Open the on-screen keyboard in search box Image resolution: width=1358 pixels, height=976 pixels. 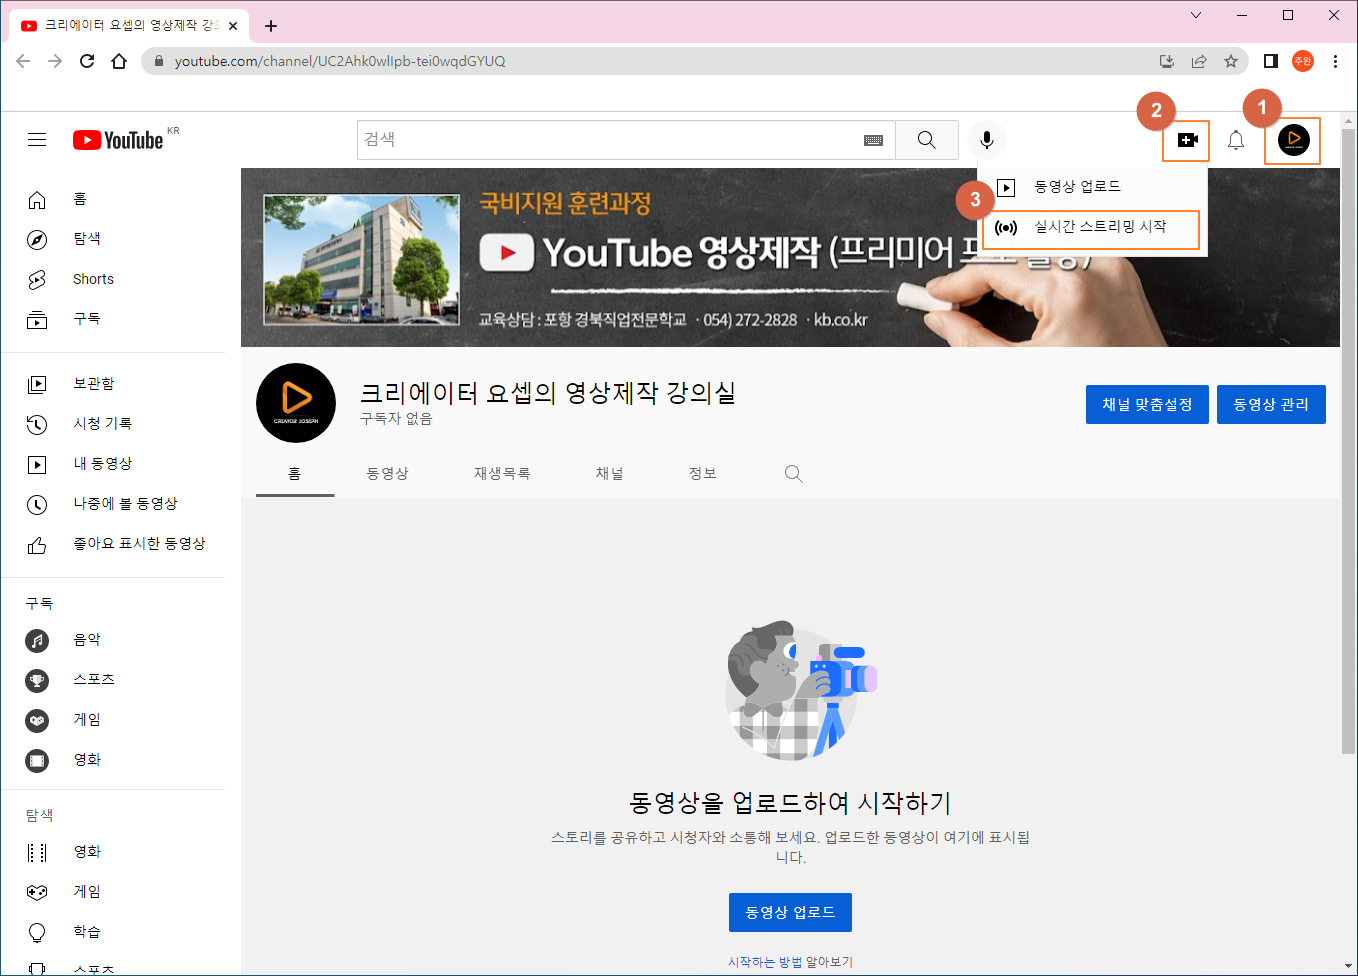coord(873,140)
